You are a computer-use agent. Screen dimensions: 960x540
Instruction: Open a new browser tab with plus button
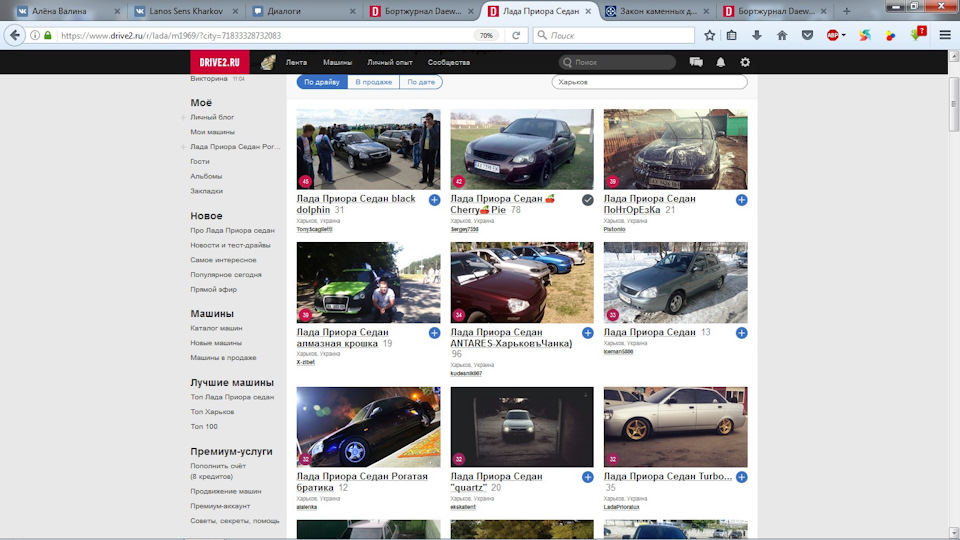(847, 11)
